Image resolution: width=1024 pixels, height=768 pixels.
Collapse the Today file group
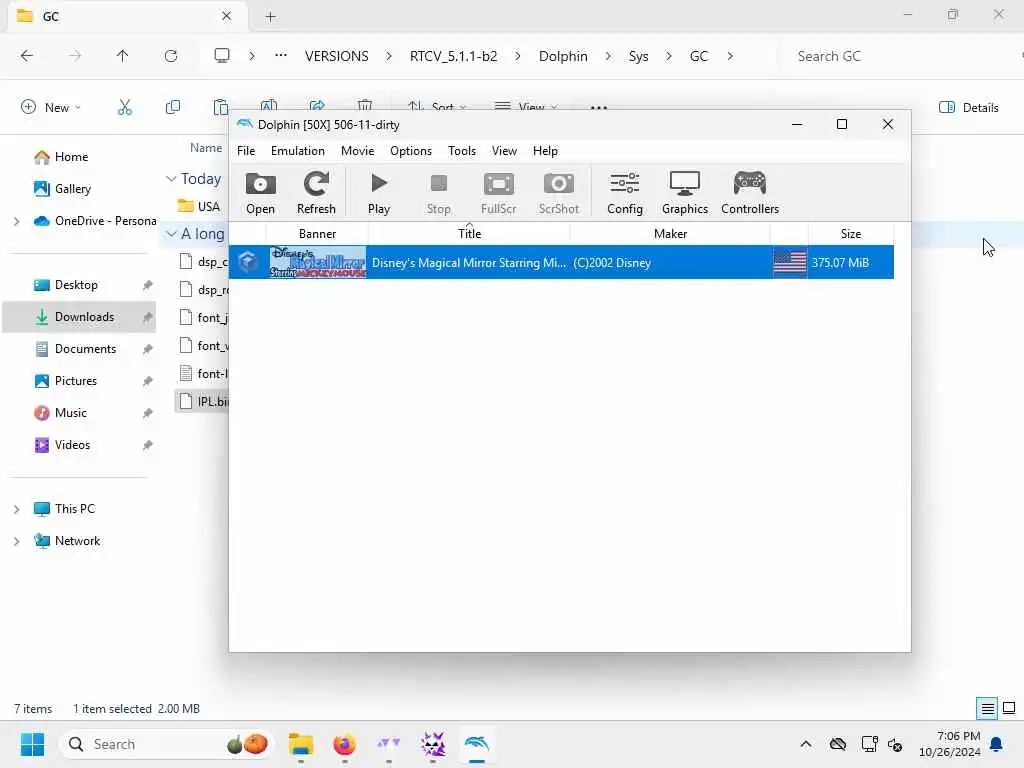[x=171, y=179]
